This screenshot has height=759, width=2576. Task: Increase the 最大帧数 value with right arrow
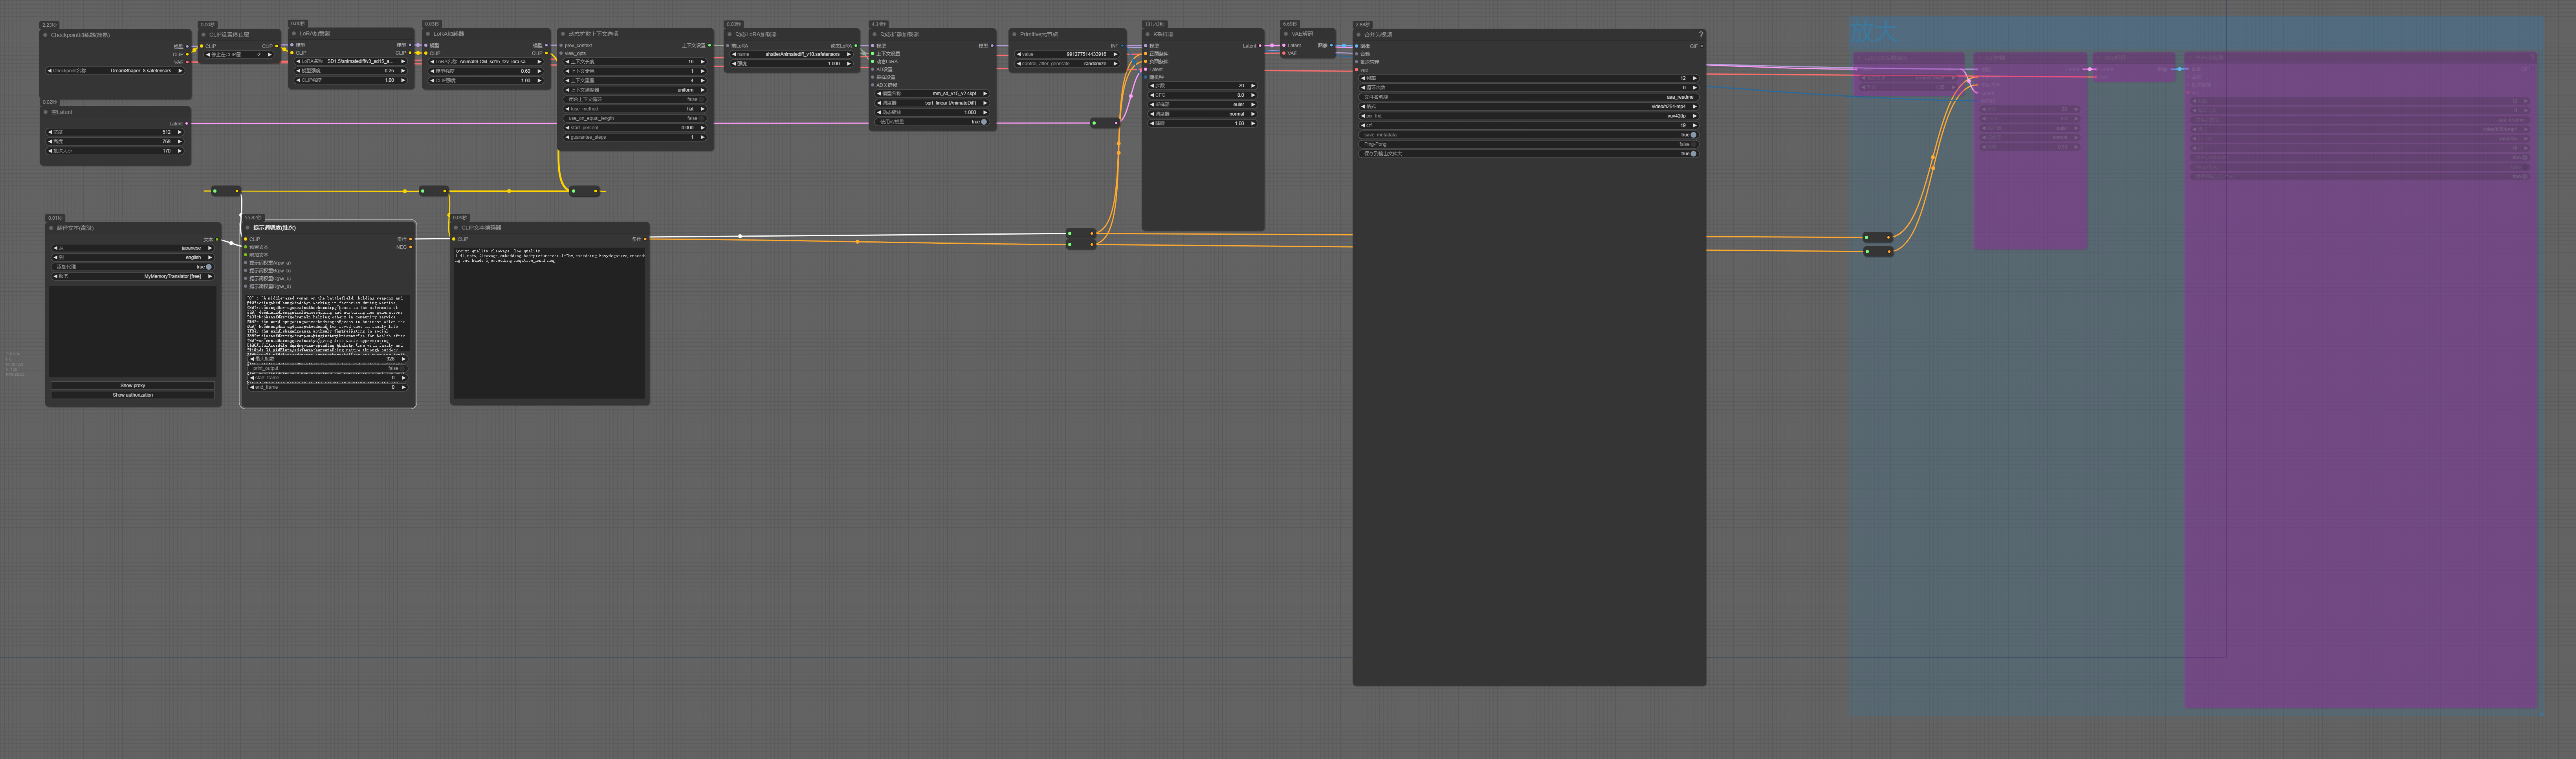click(x=403, y=359)
